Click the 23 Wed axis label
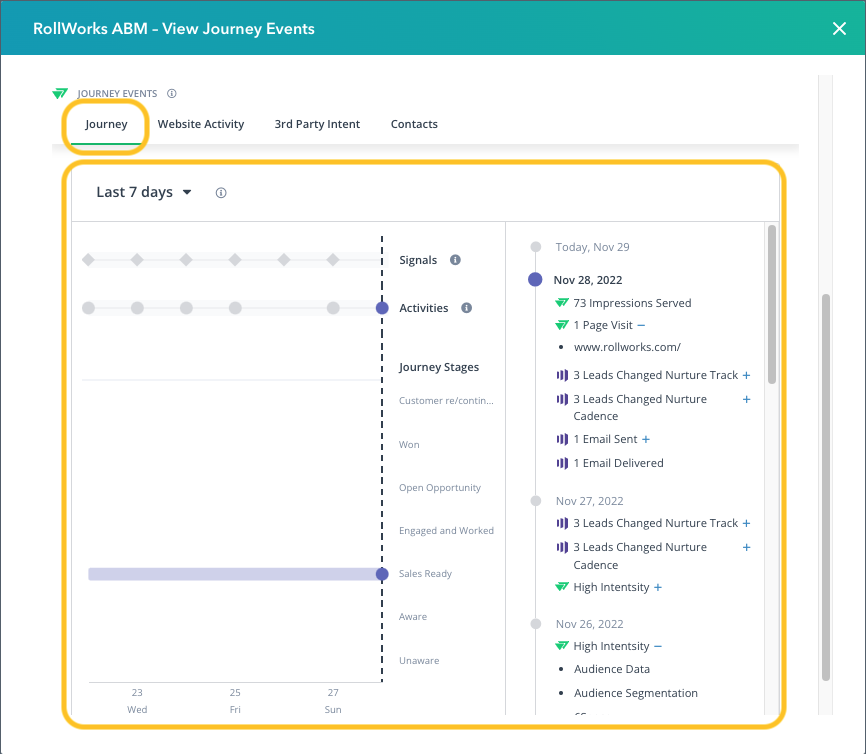The height and width of the screenshot is (754, 866). tap(137, 701)
